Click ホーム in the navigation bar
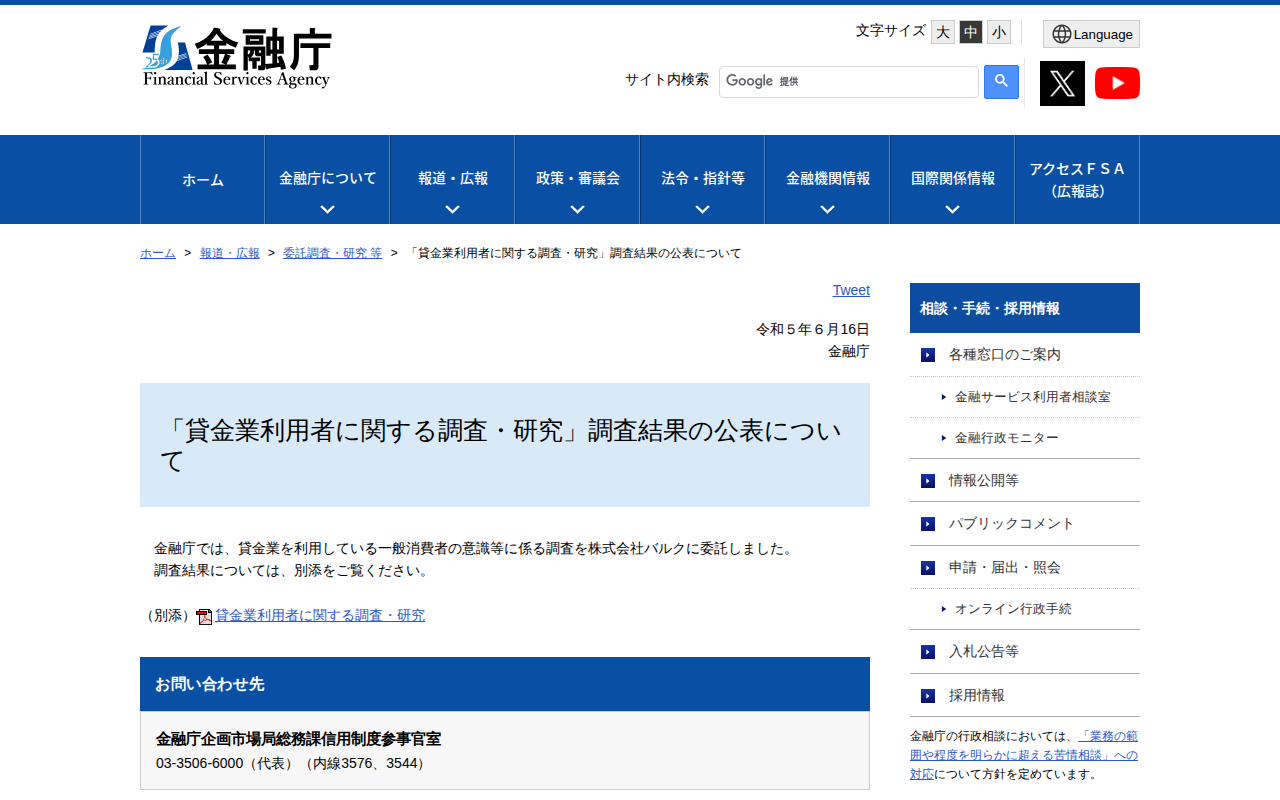1280x800 pixels. tap(202, 179)
